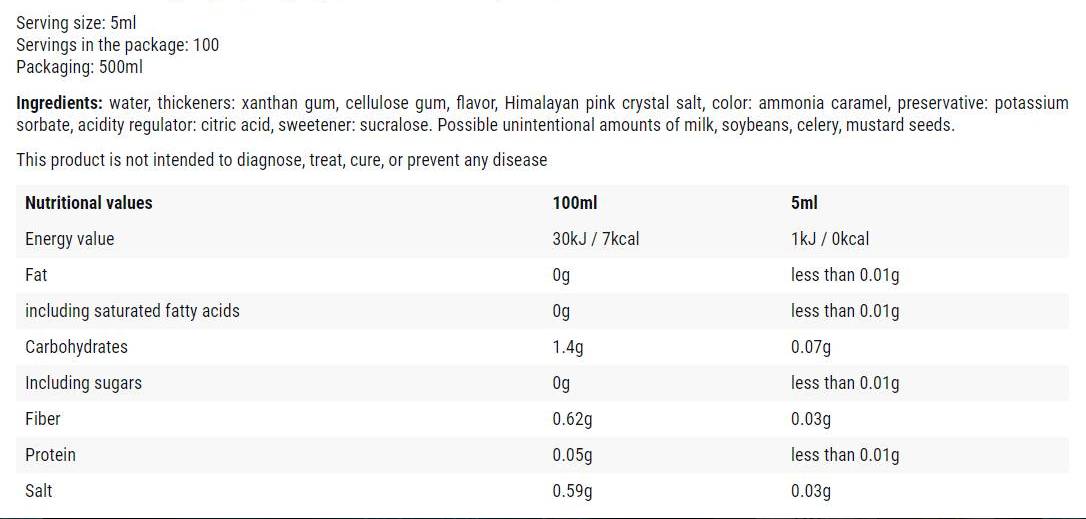Click the 'Protein' row label
Viewport: 1086px width, 519px height.
point(50,455)
